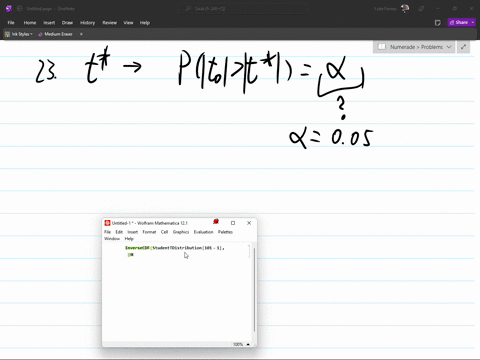This screenshot has width=480, height=360.
Task: Switch to the Review tab
Action: click(109, 23)
